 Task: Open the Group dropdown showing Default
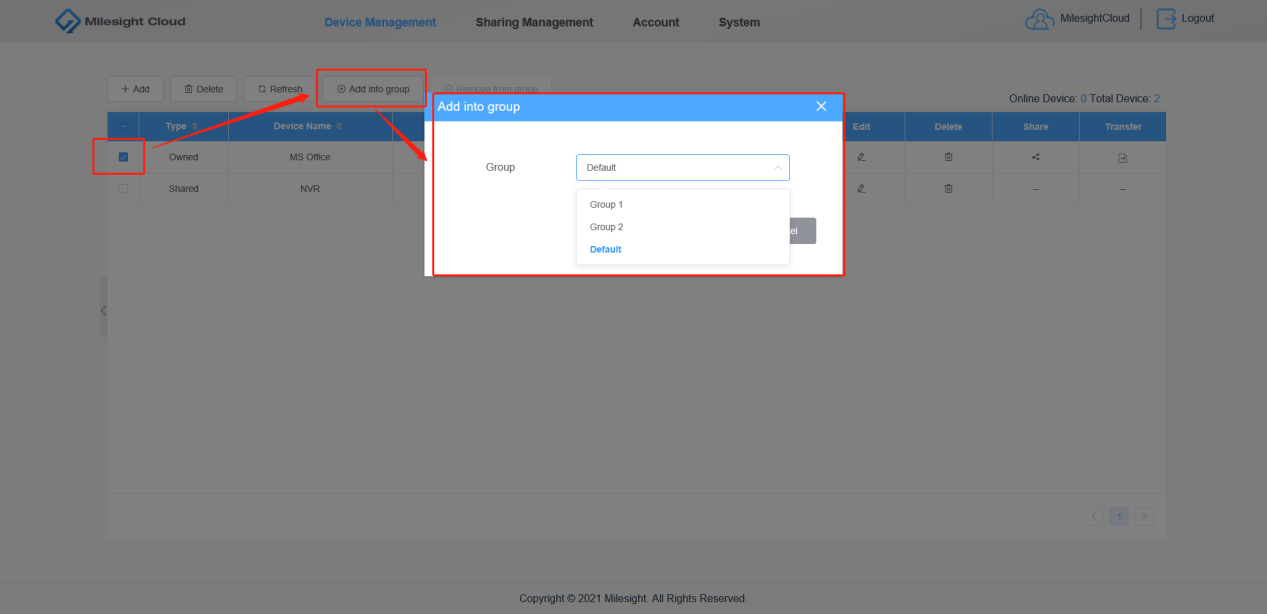pyautogui.click(x=683, y=167)
